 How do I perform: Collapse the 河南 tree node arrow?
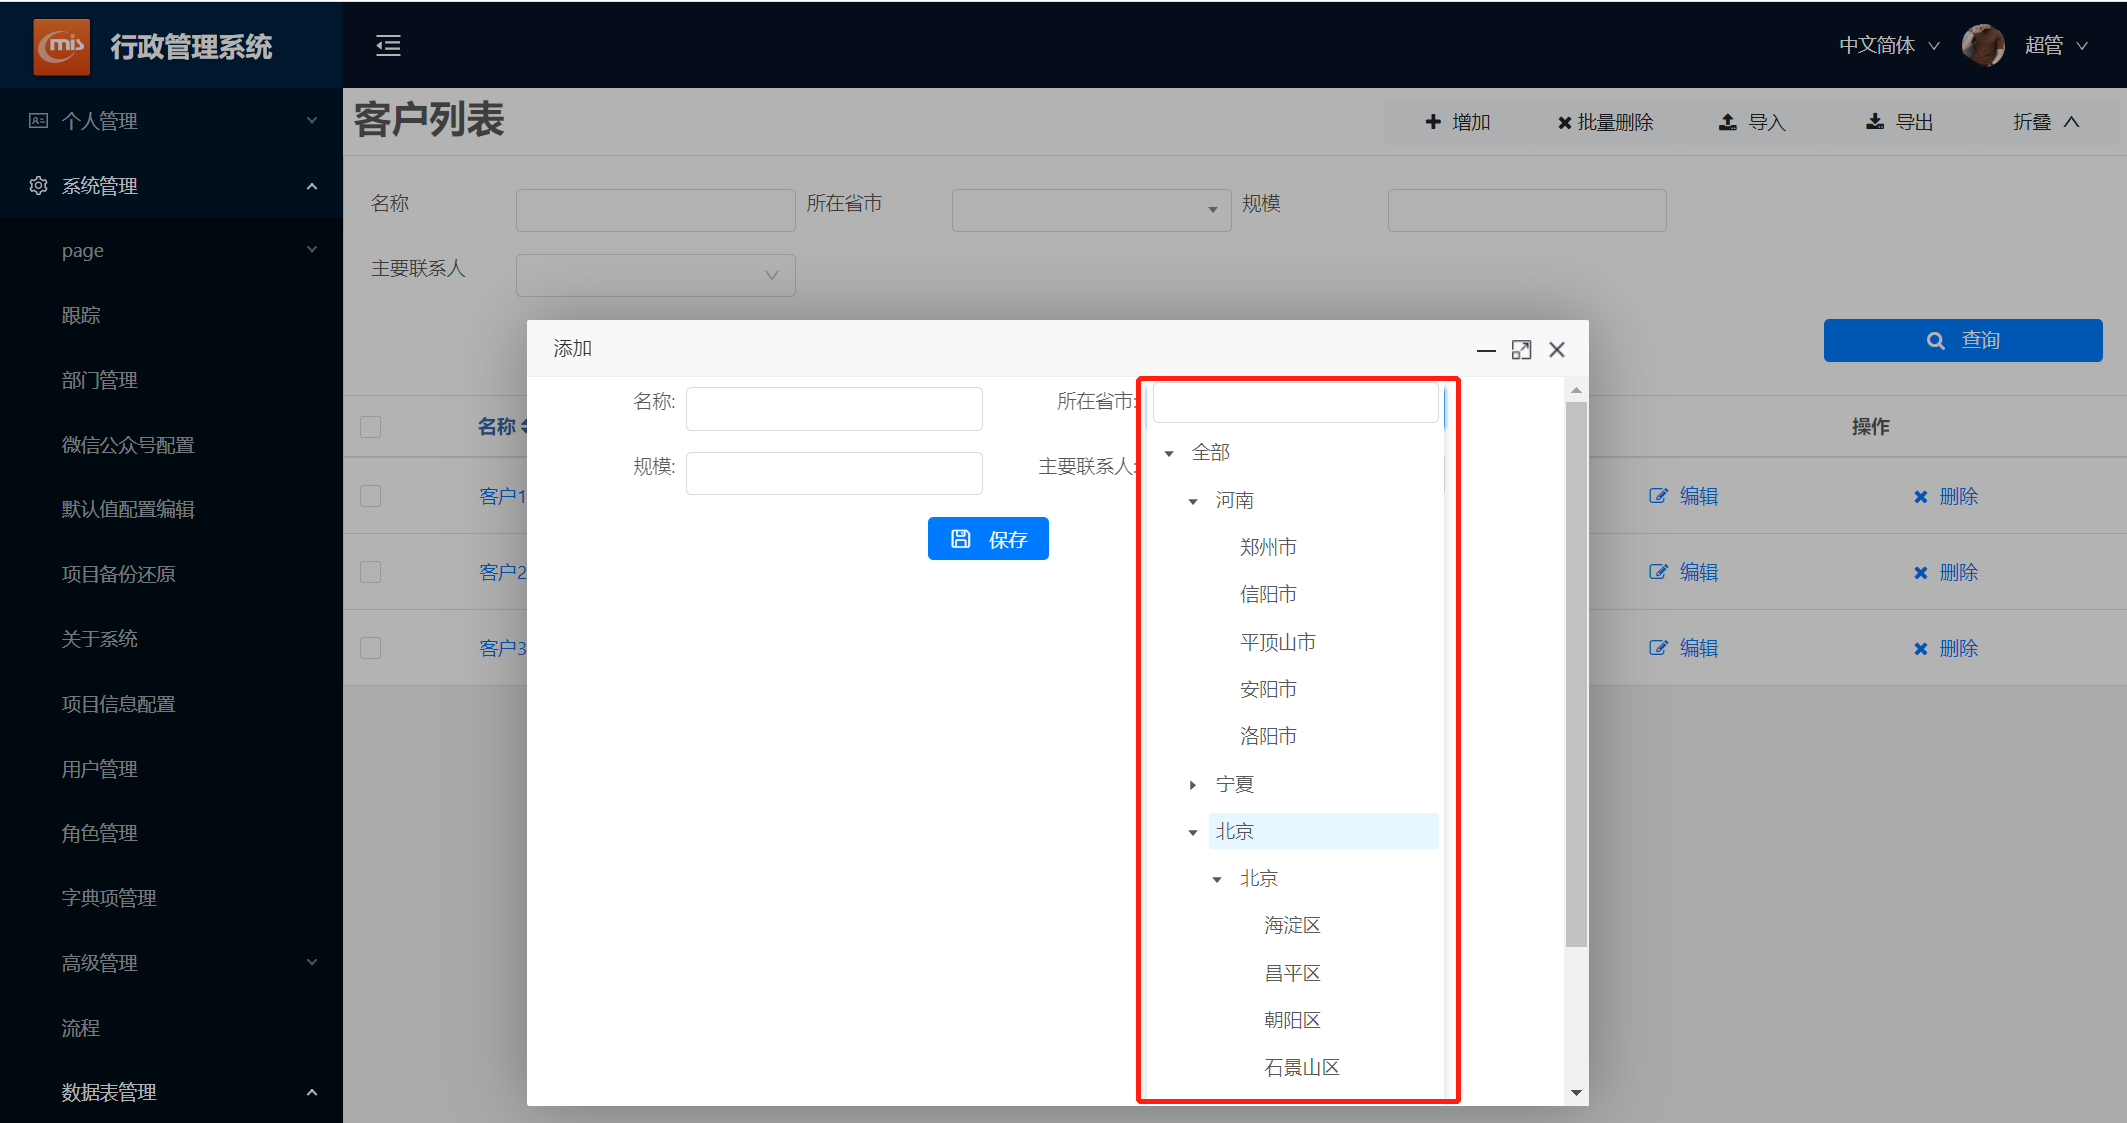(1193, 501)
